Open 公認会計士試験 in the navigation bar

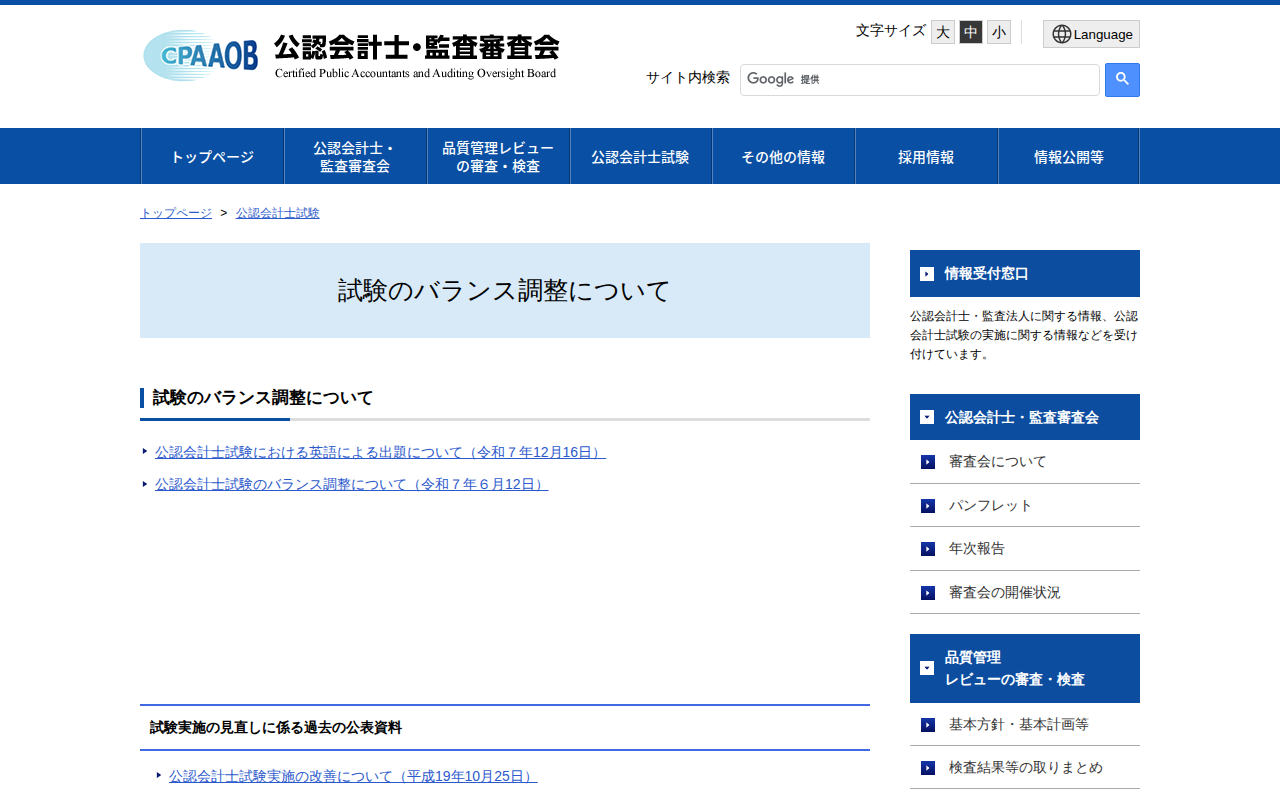click(641, 156)
